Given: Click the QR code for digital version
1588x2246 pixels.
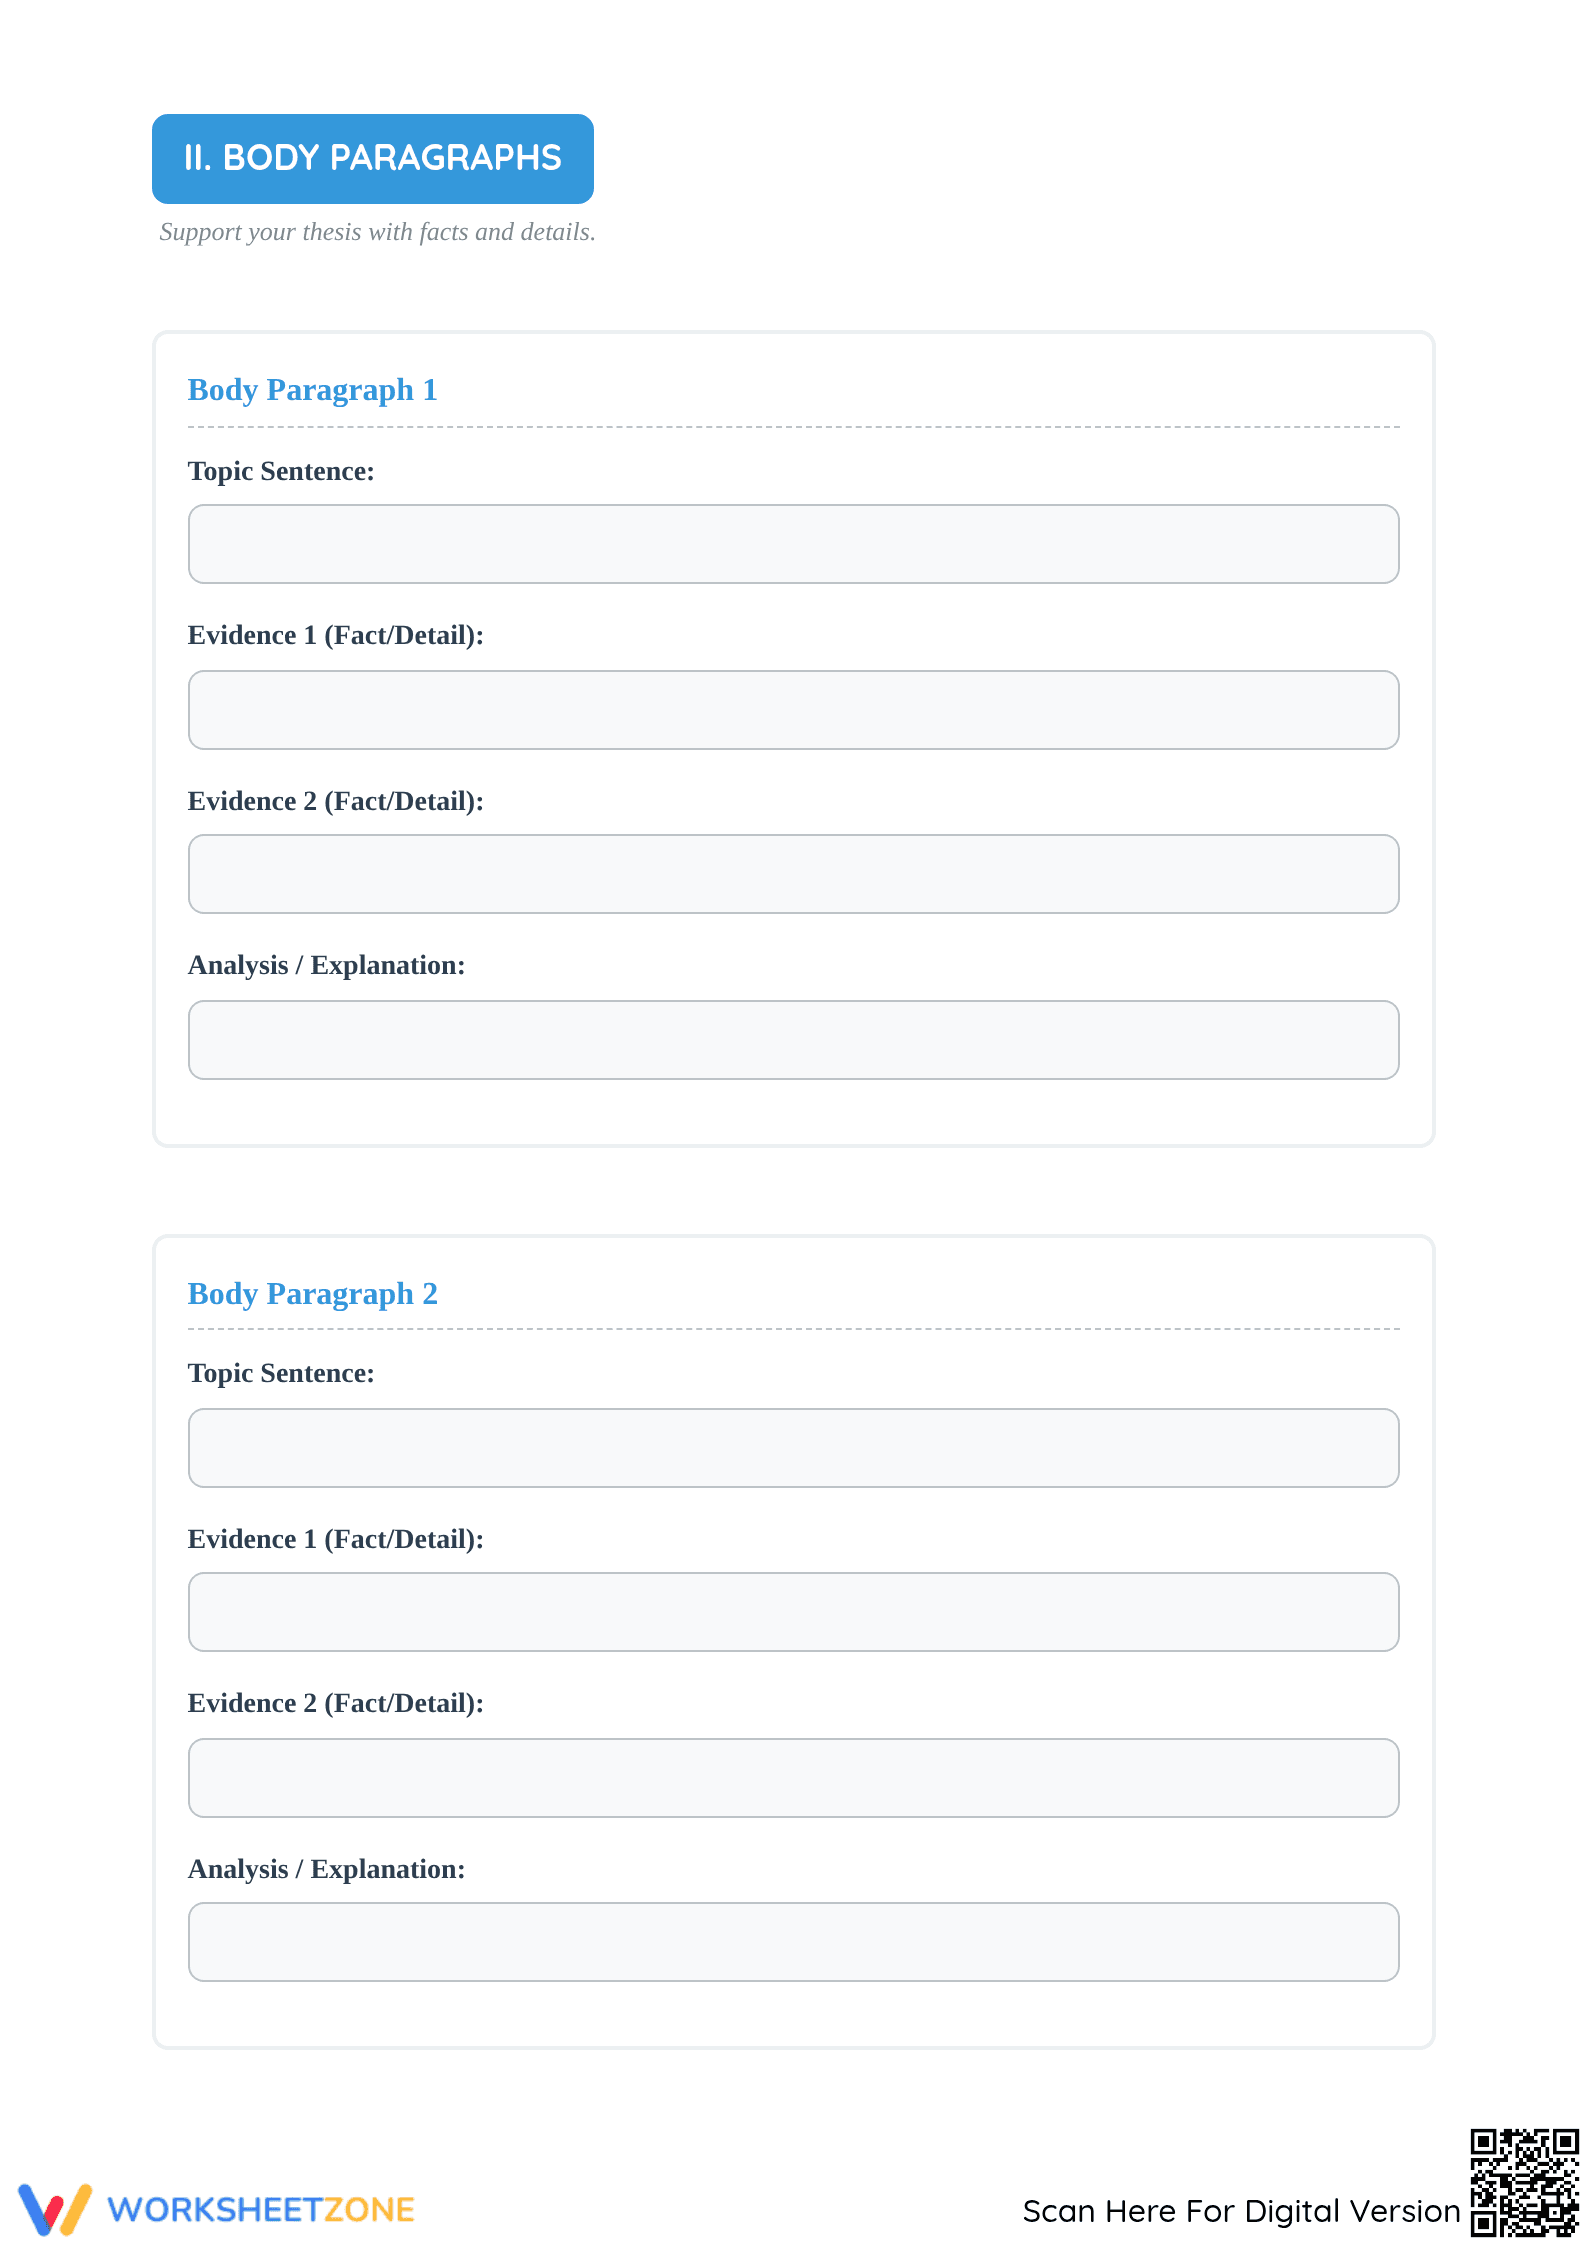Looking at the screenshot, I should (x=1524, y=2182).
